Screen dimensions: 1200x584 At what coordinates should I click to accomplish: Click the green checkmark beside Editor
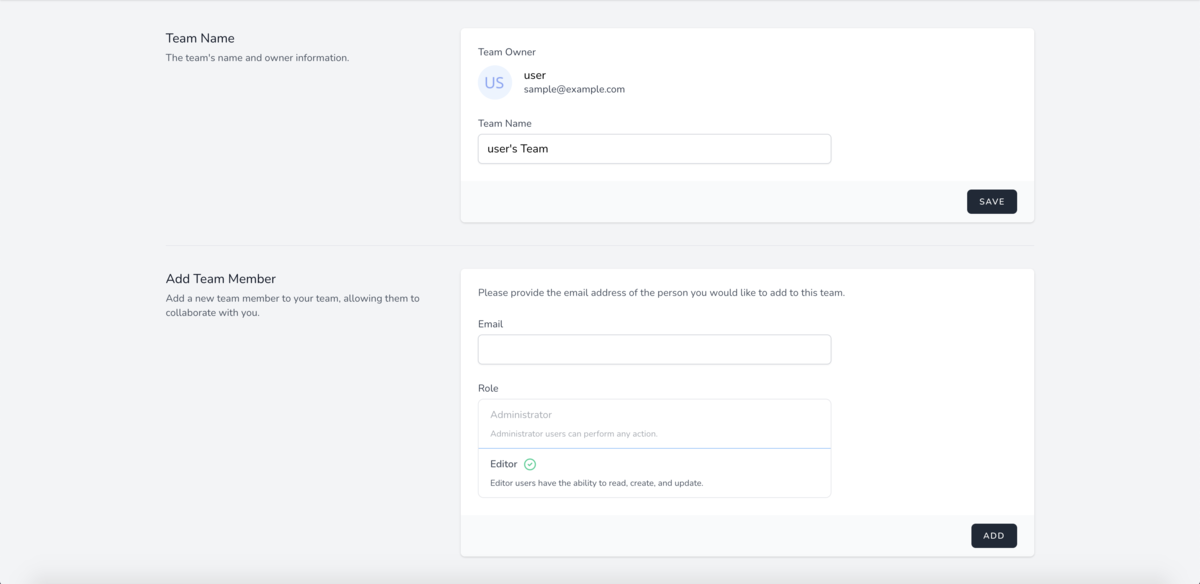[530, 464]
